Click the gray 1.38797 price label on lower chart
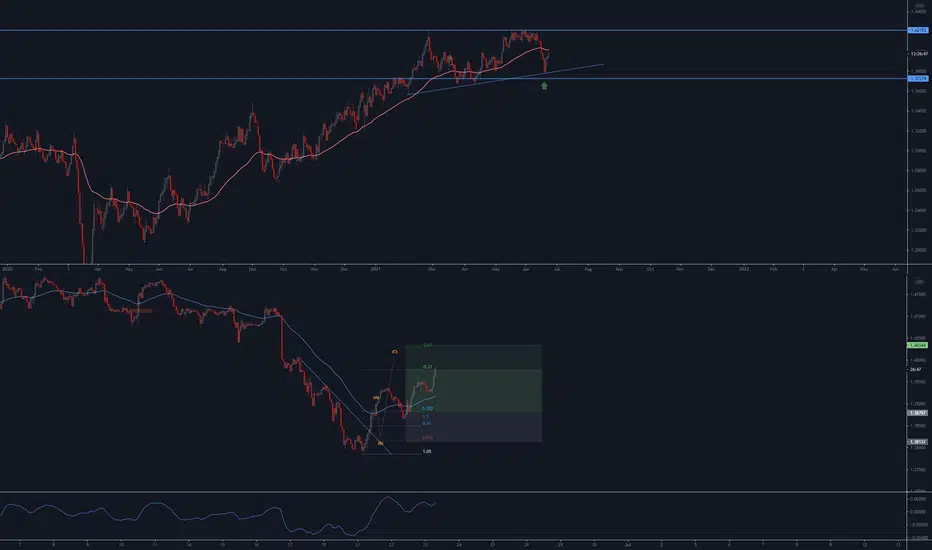The width and height of the screenshot is (932, 550). click(x=918, y=413)
